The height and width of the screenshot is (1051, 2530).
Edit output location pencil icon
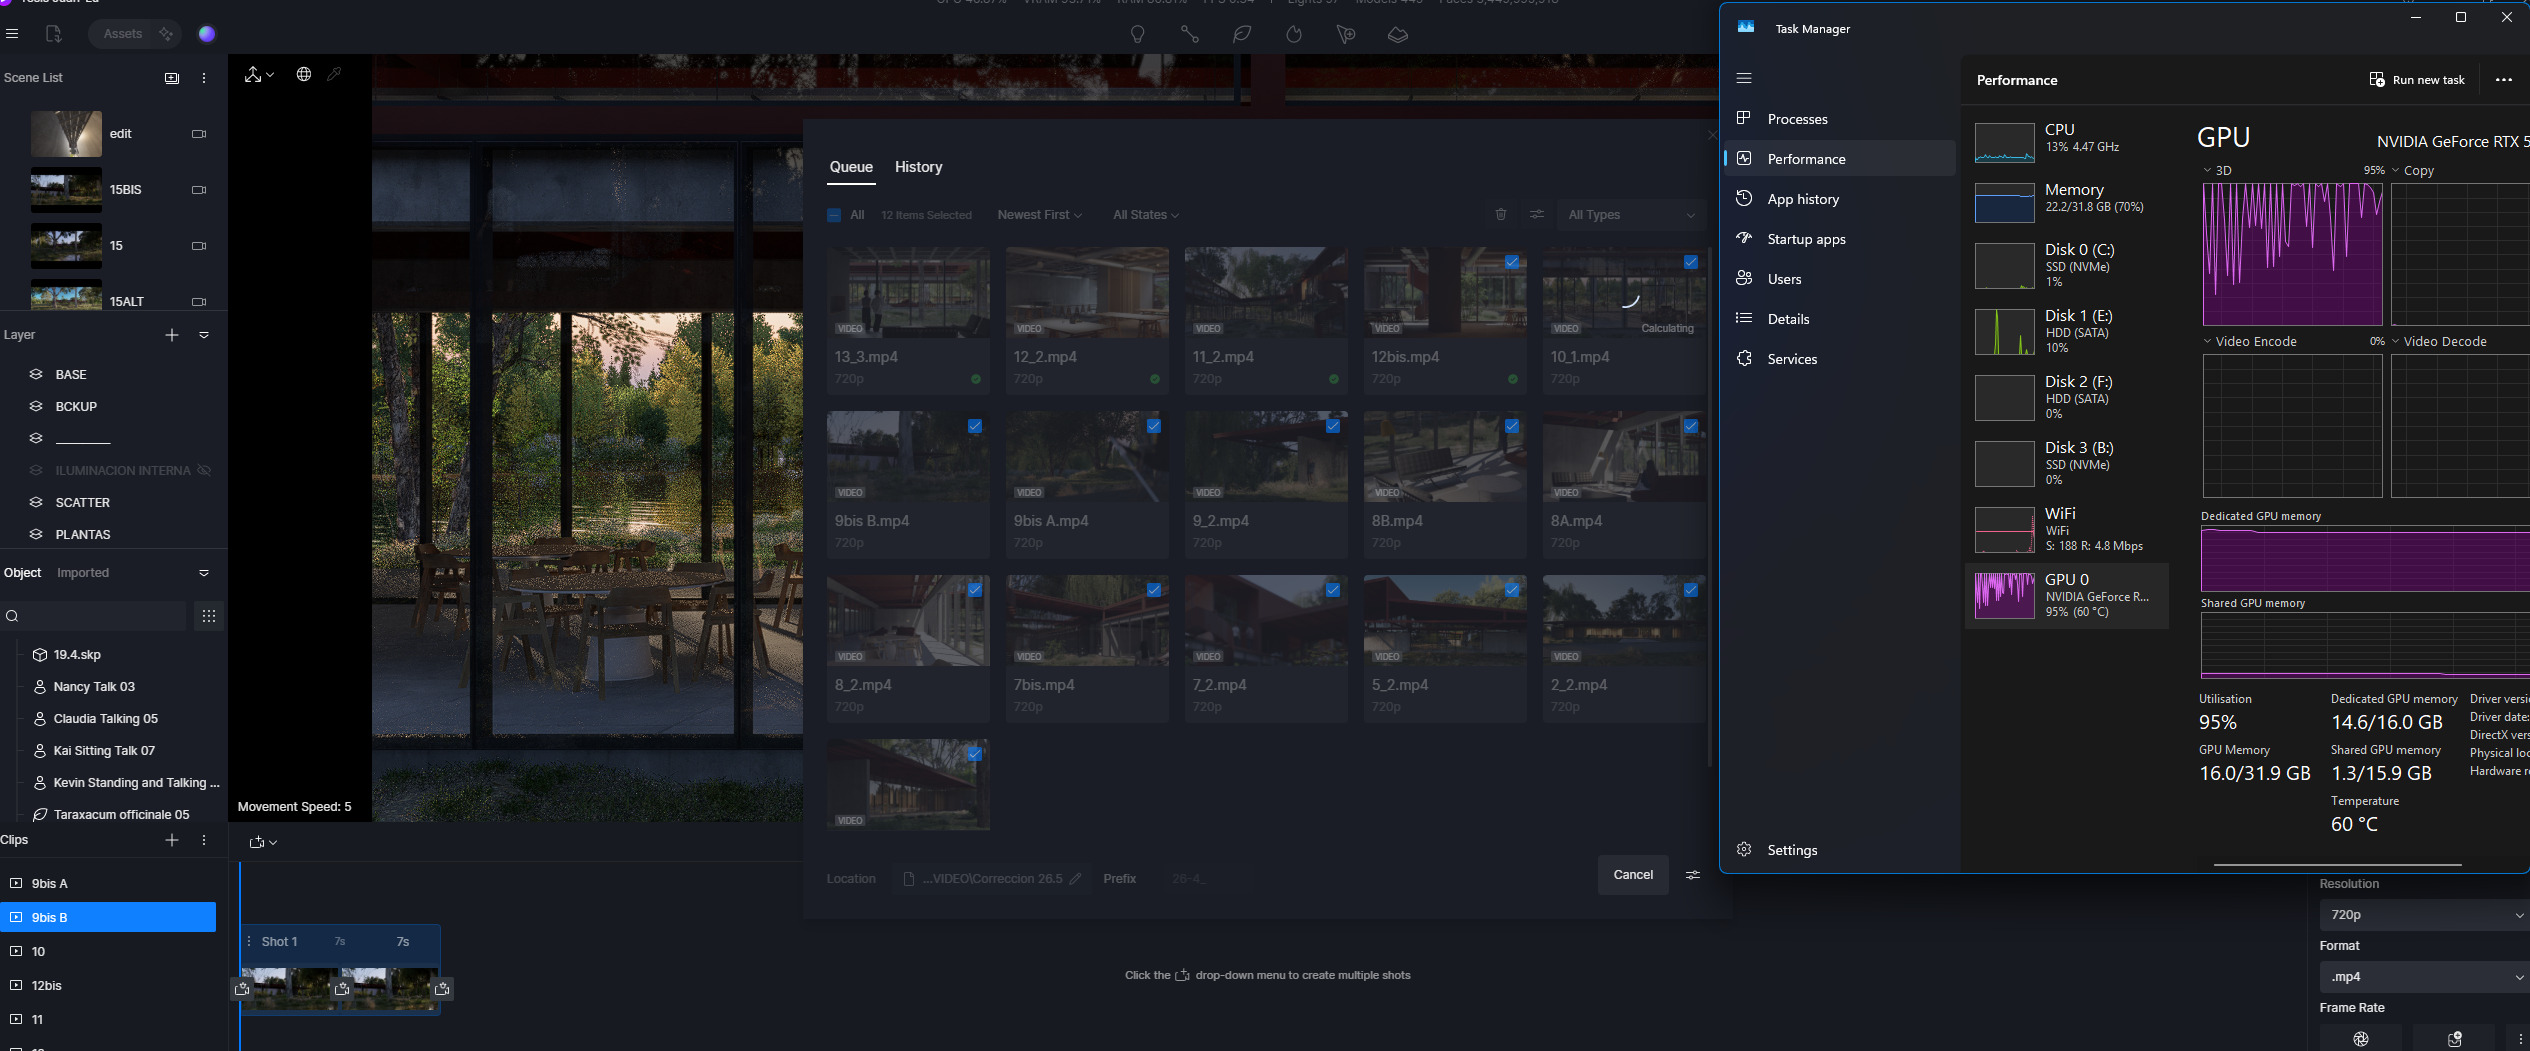click(x=1076, y=879)
